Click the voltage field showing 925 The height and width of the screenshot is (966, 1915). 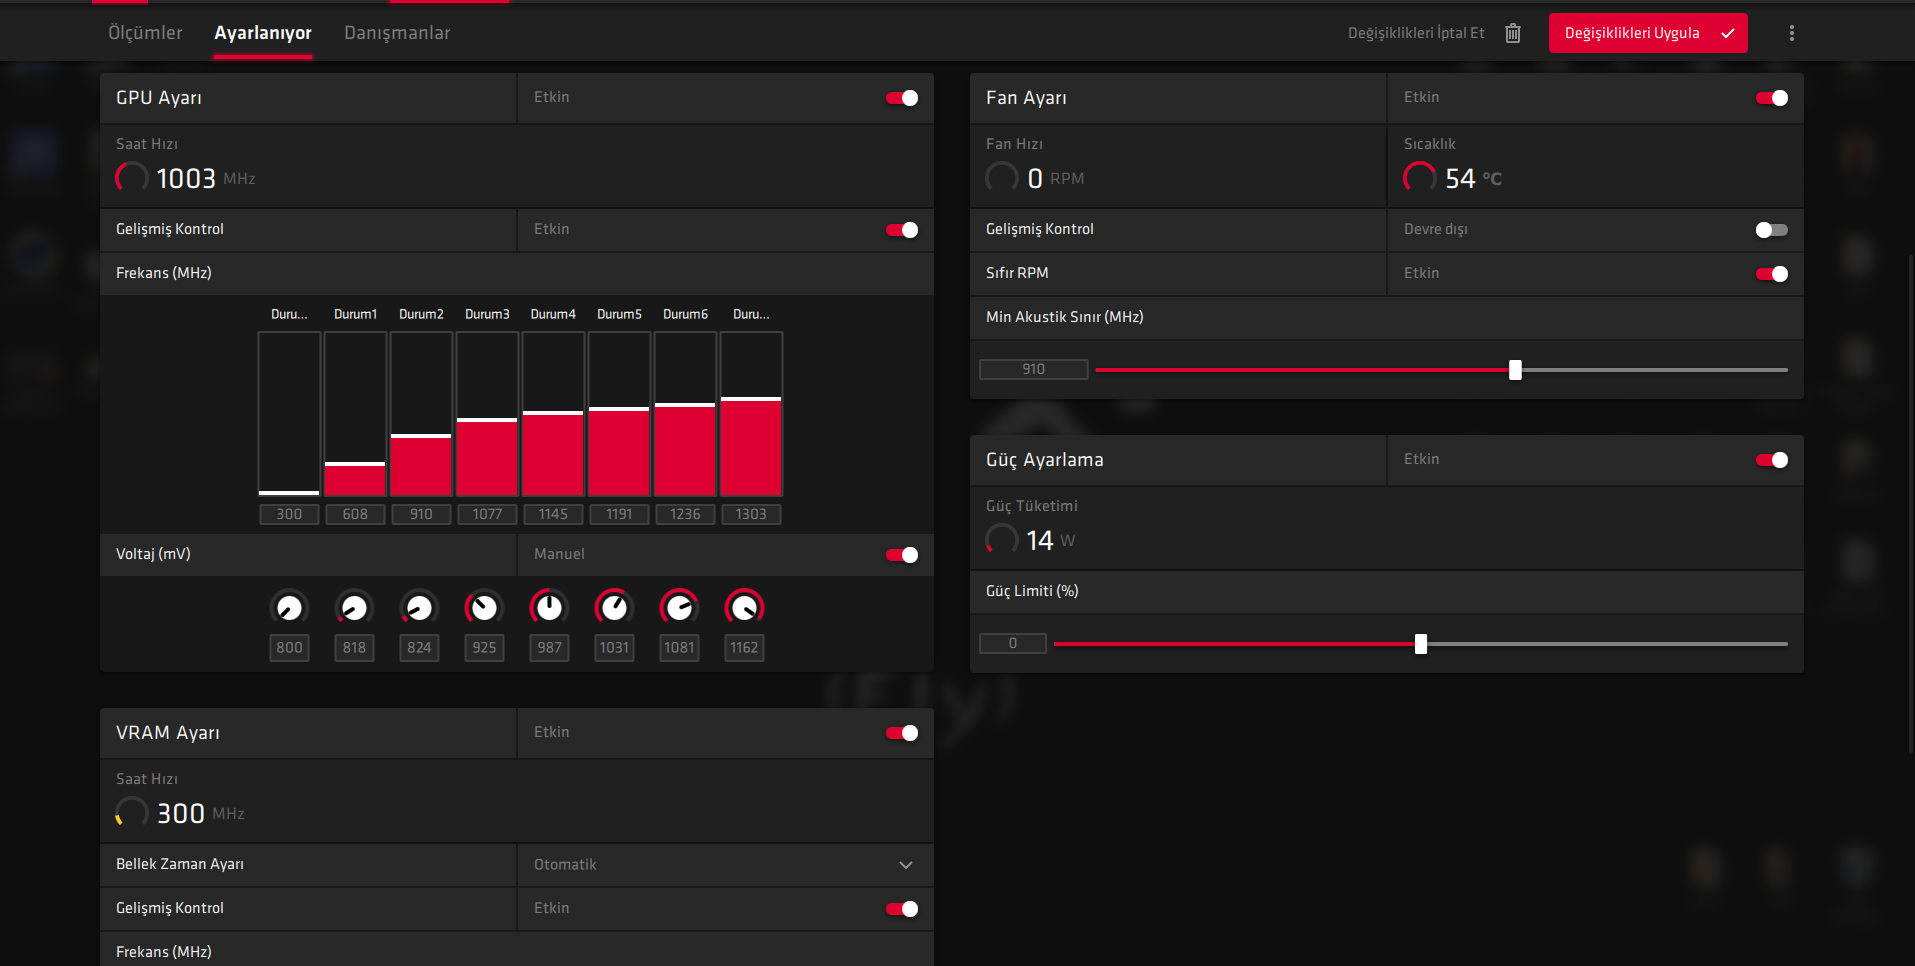(484, 648)
